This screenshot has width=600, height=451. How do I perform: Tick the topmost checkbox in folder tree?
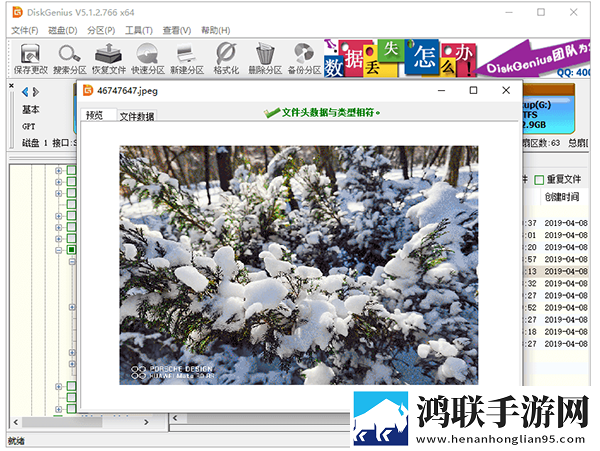(x=72, y=170)
